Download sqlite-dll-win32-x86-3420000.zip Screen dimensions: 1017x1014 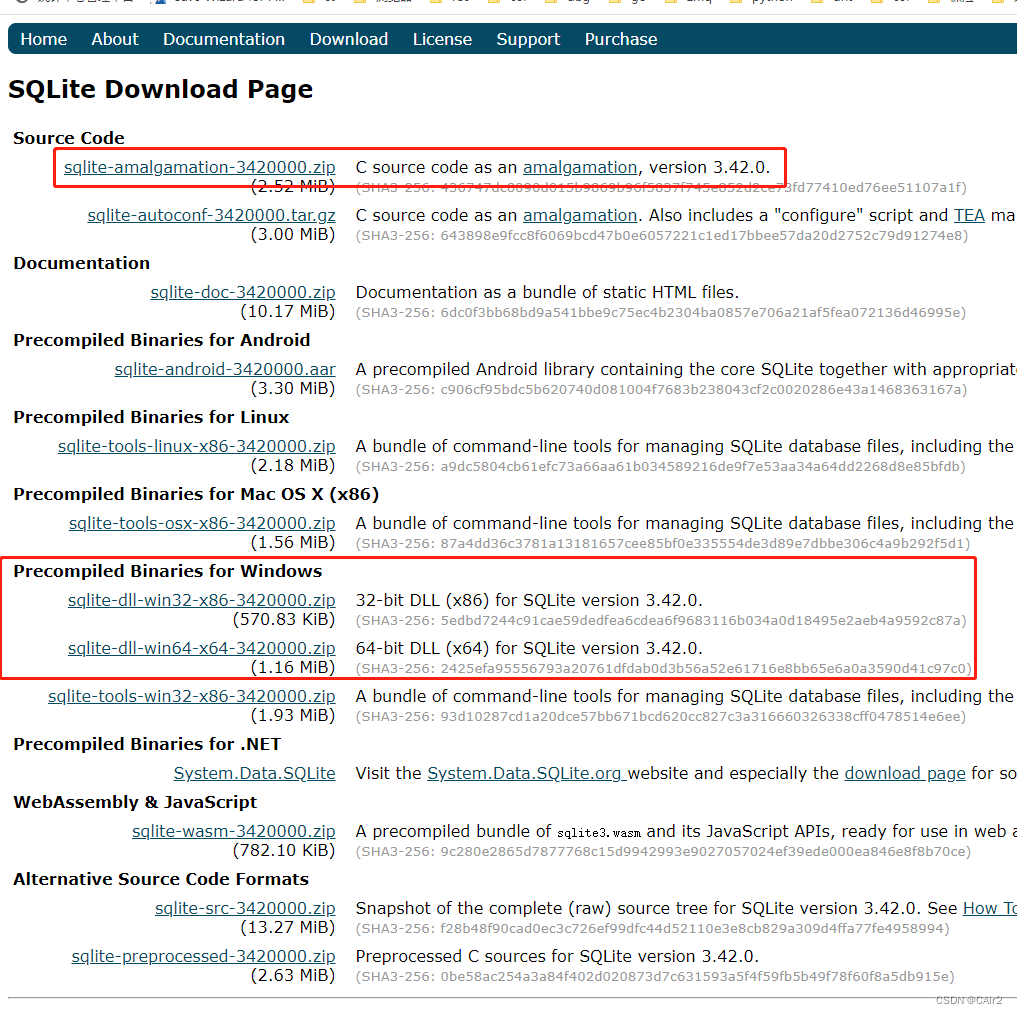click(x=202, y=600)
